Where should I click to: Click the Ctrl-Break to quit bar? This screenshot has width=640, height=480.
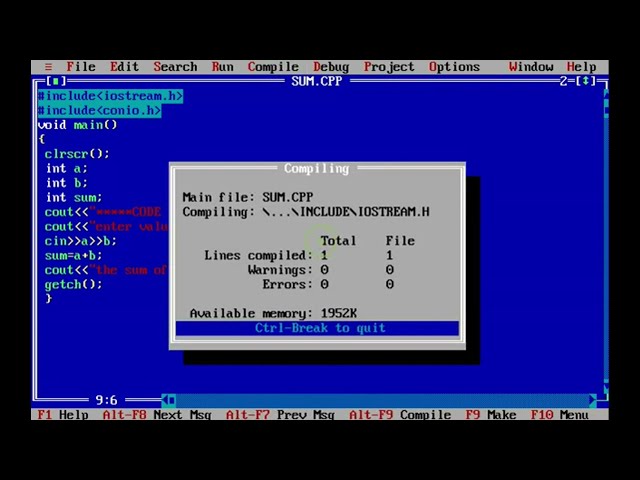pyautogui.click(x=317, y=328)
